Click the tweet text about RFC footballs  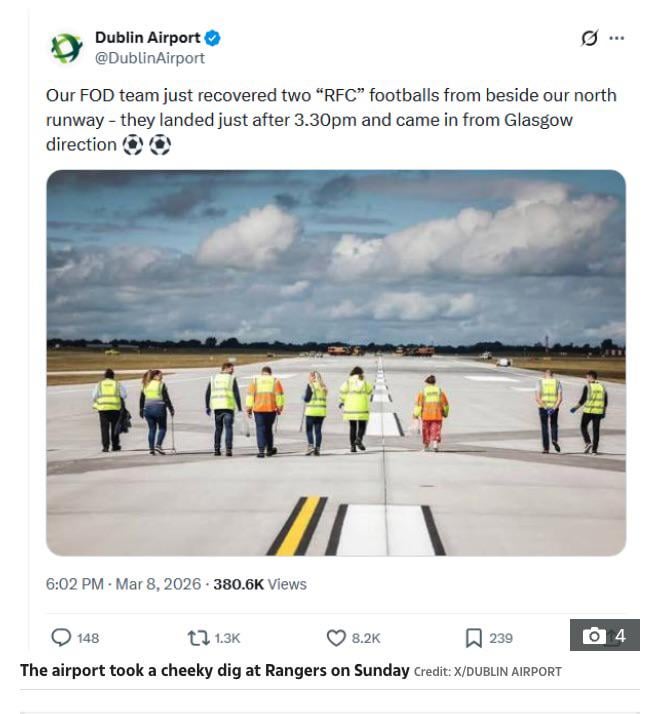click(330, 119)
